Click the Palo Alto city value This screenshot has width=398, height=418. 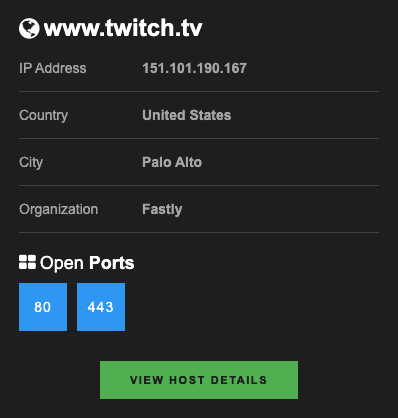click(172, 162)
